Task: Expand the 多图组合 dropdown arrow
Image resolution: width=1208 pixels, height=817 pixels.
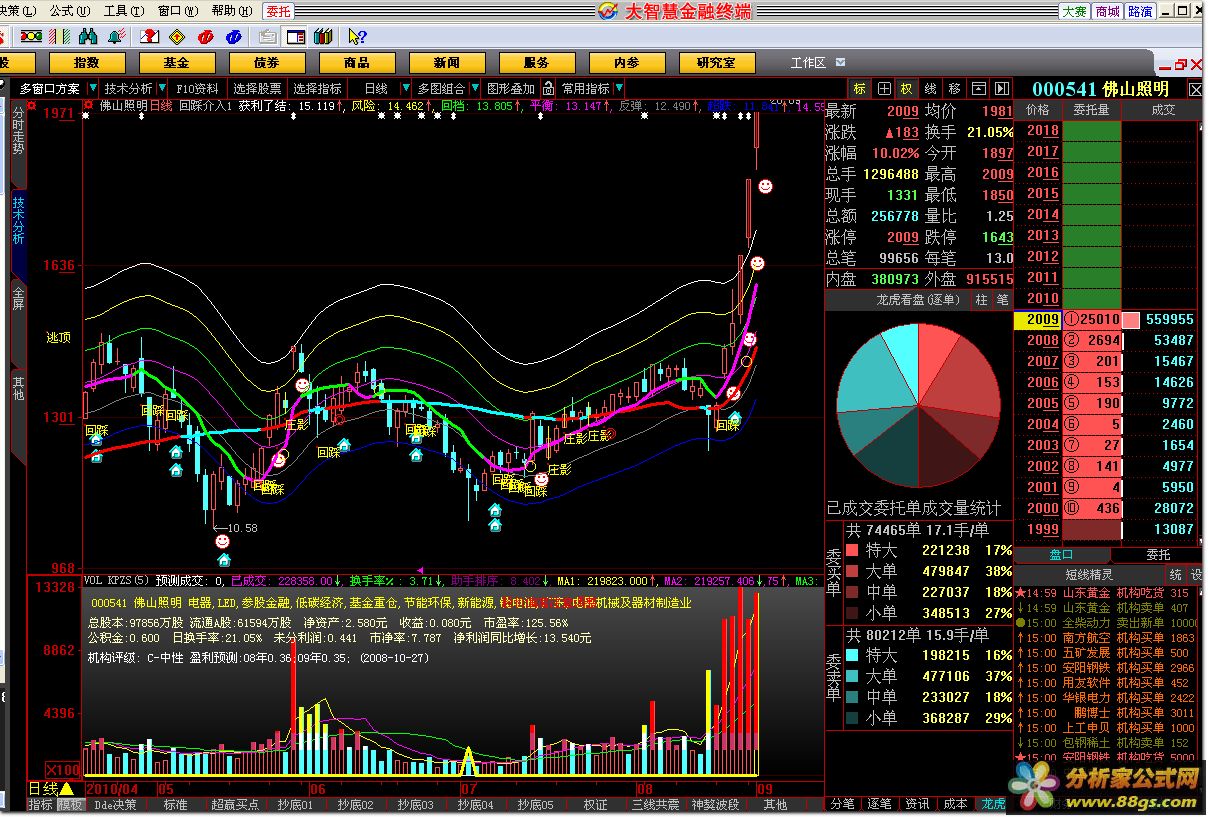Action: pos(475,88)
